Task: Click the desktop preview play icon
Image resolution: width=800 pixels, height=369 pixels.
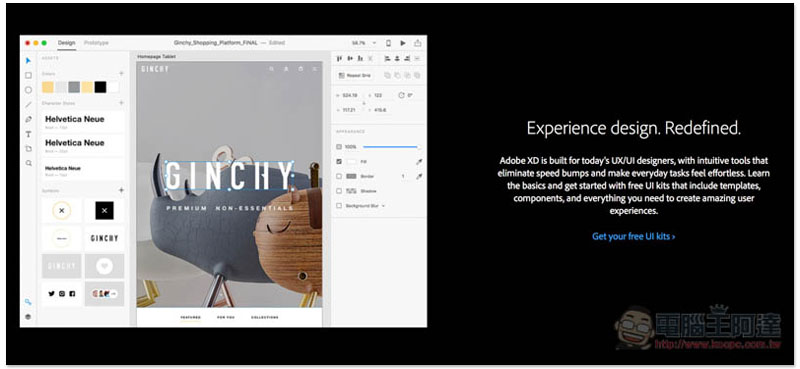Action: (403, 43)
